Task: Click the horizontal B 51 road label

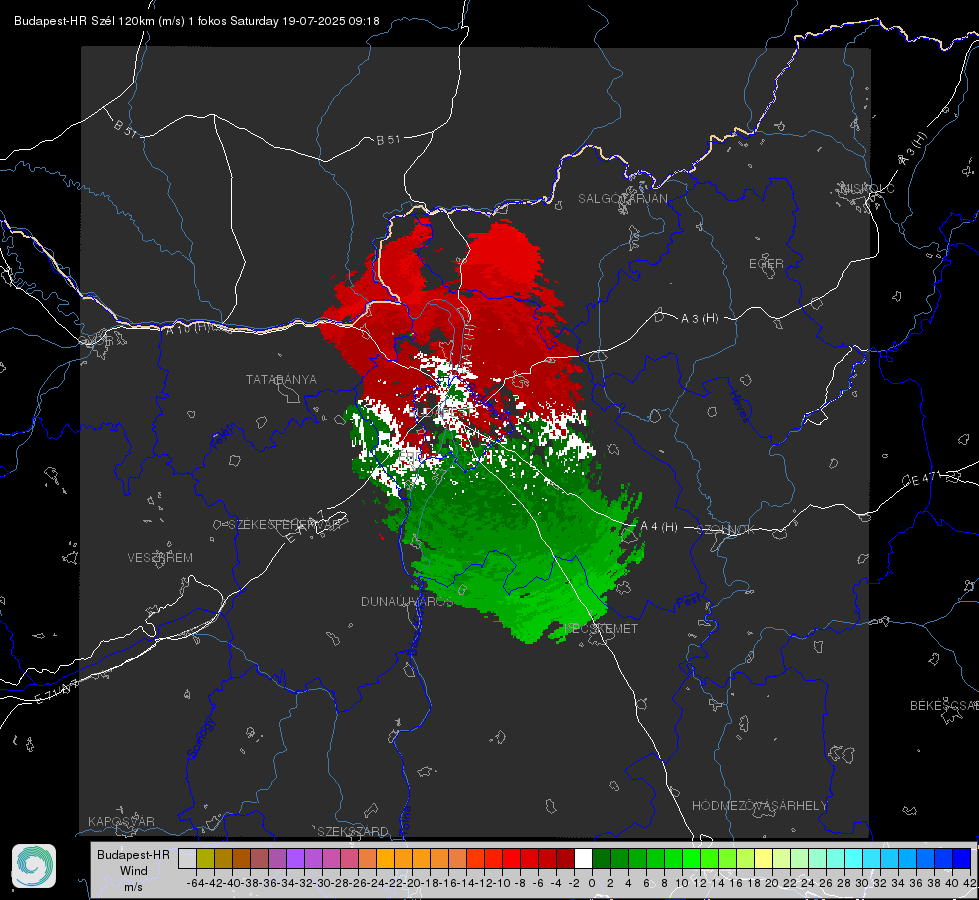Action: (388, 140)
